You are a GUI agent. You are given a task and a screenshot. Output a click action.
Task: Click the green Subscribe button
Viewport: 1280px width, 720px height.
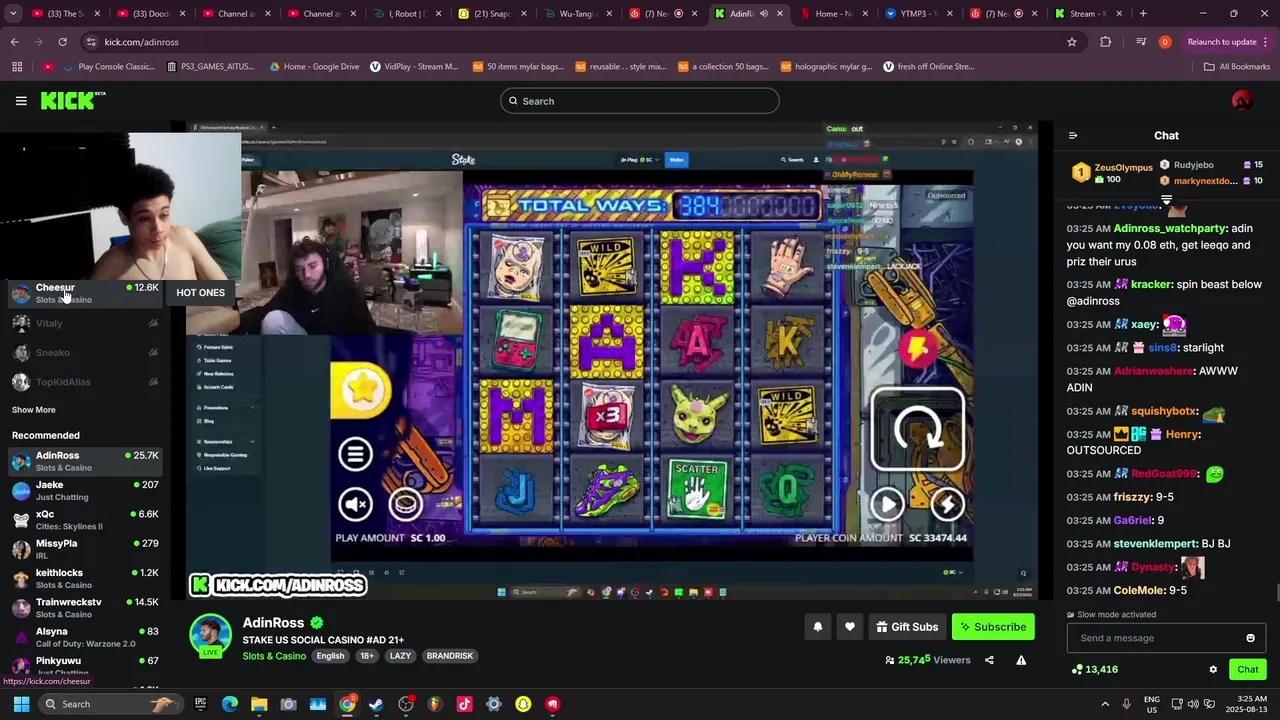tap(993, 627)
